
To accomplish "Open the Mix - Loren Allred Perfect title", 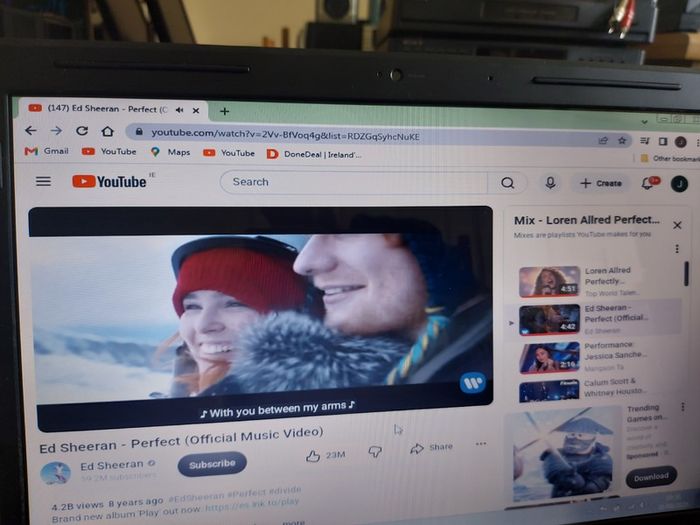I will (587, 220).
